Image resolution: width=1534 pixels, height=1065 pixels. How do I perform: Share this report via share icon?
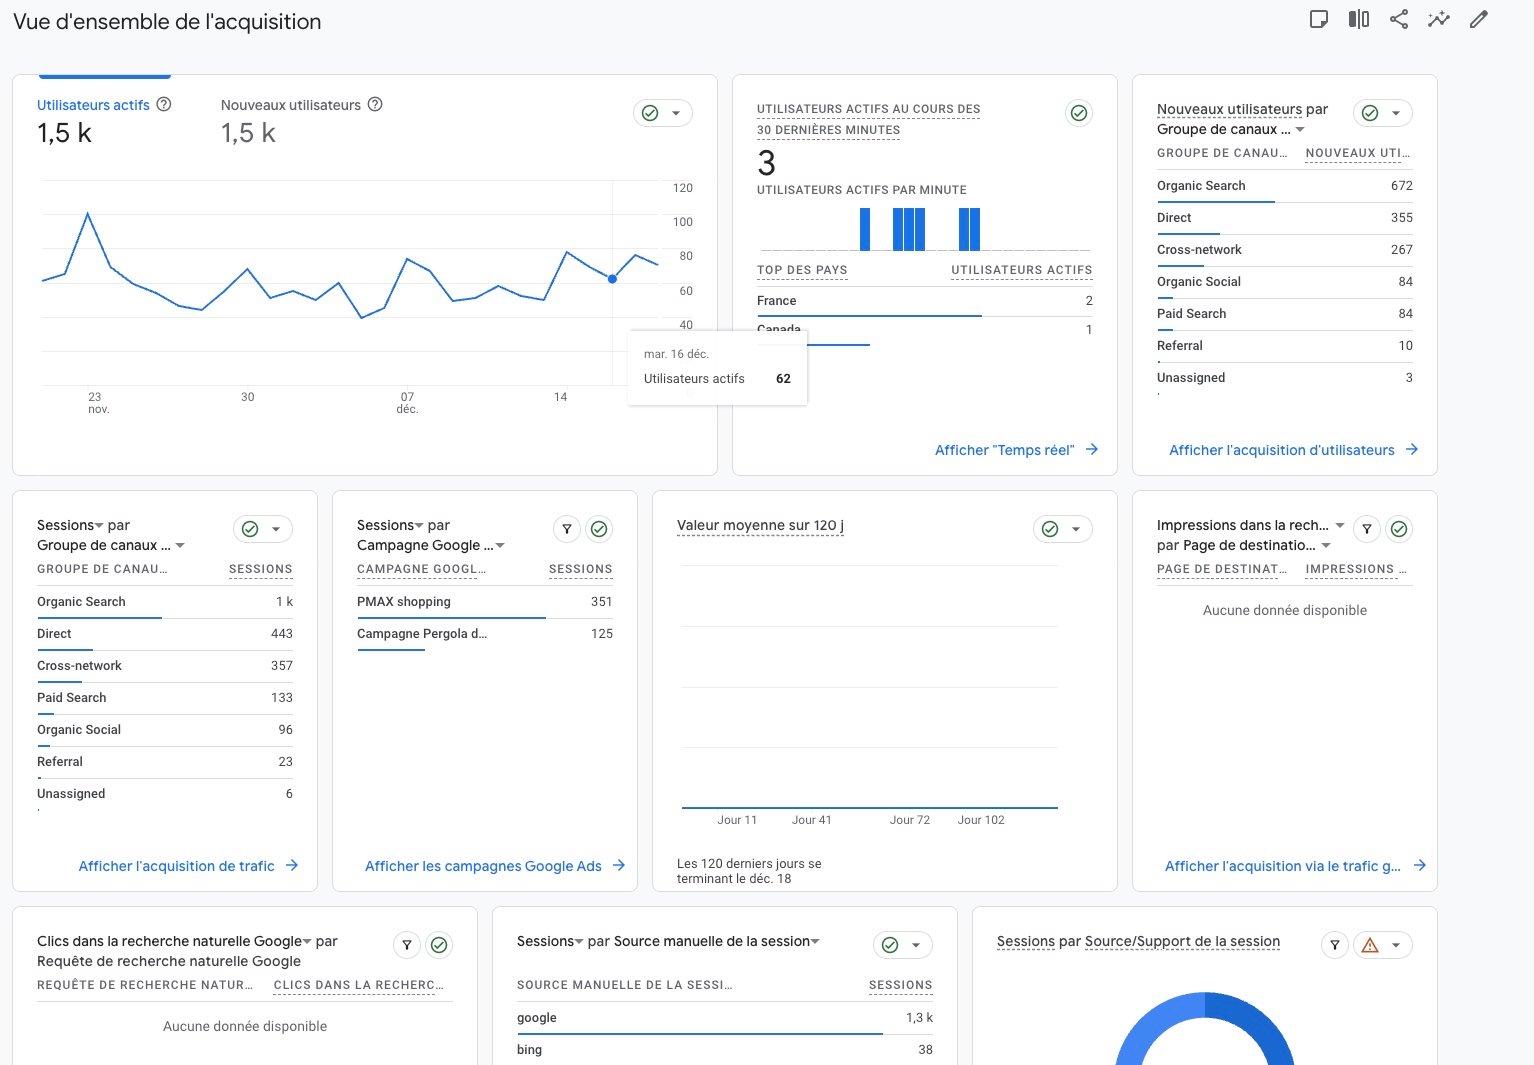coord(1399,19)
